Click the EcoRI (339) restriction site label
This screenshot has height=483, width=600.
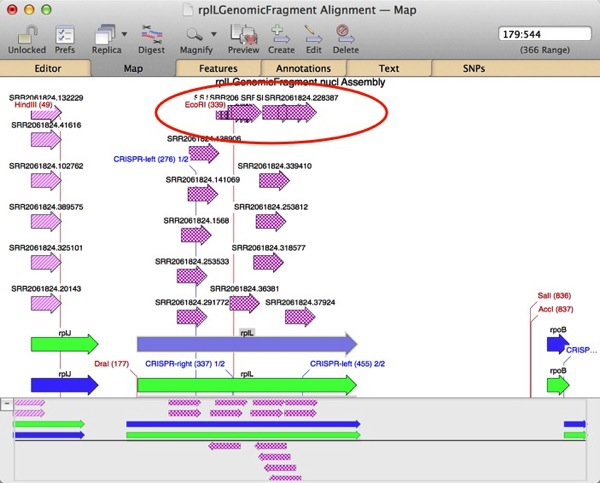click(x=205, y=103)
